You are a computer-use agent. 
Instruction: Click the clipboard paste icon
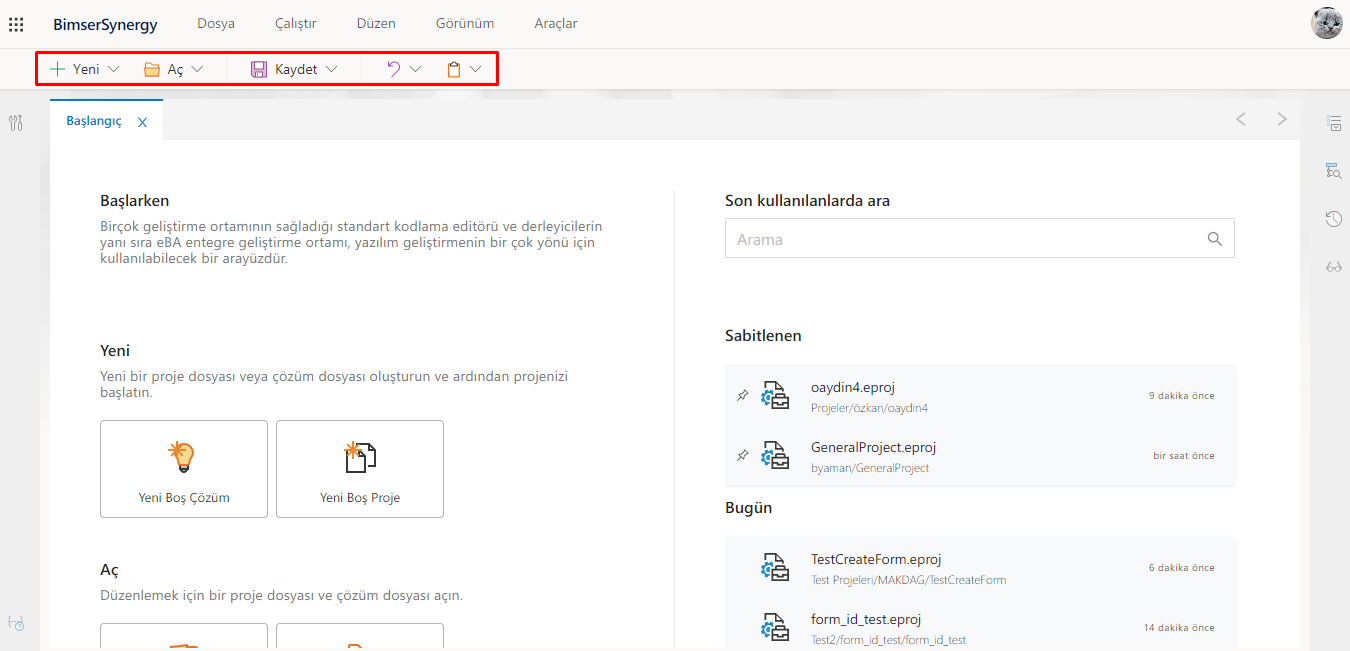(x=454, y=69)
